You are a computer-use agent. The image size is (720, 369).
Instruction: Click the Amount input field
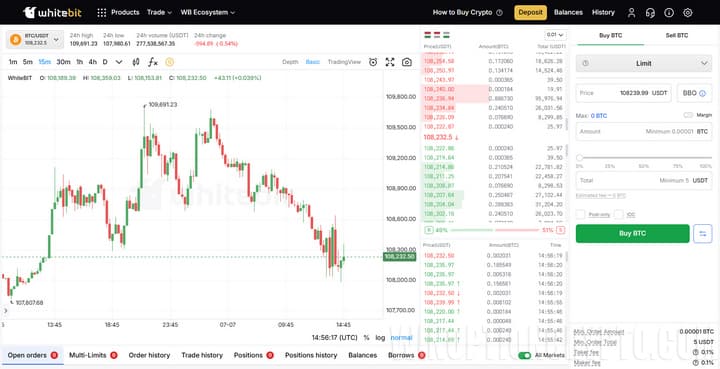point(644,132)
